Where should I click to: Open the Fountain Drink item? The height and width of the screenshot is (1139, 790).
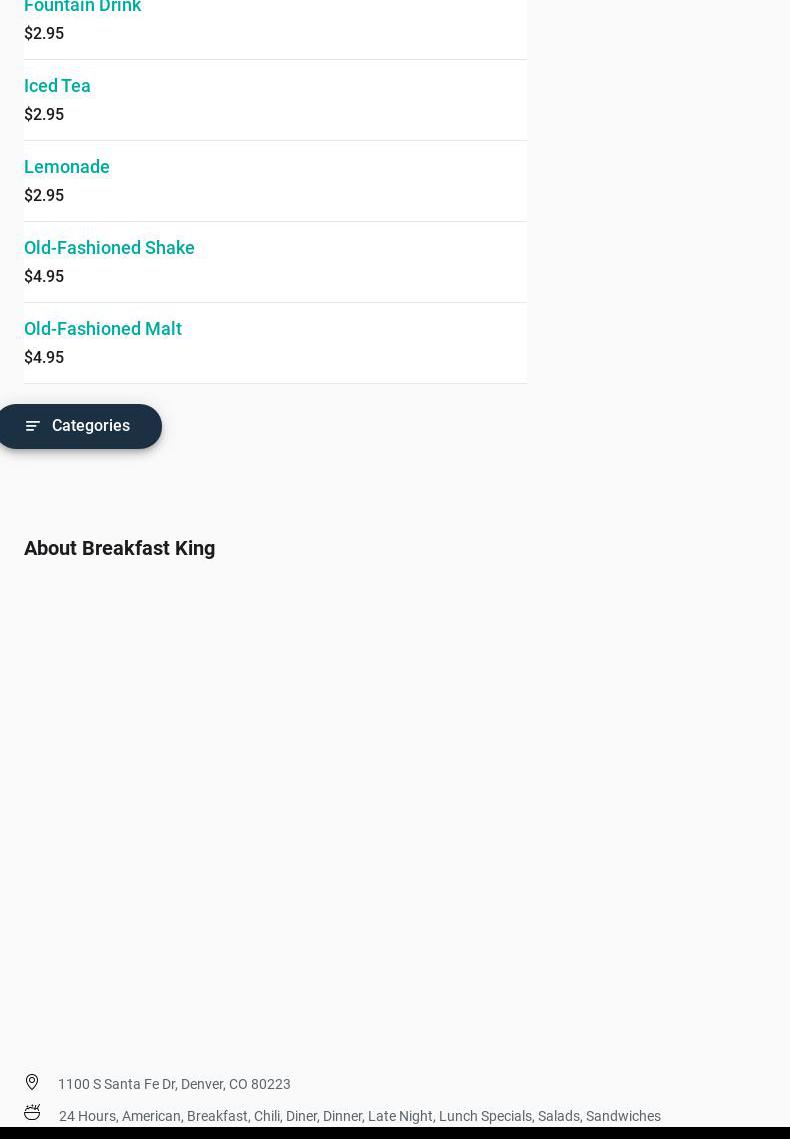pyautogui.click(x=83, y=7)
